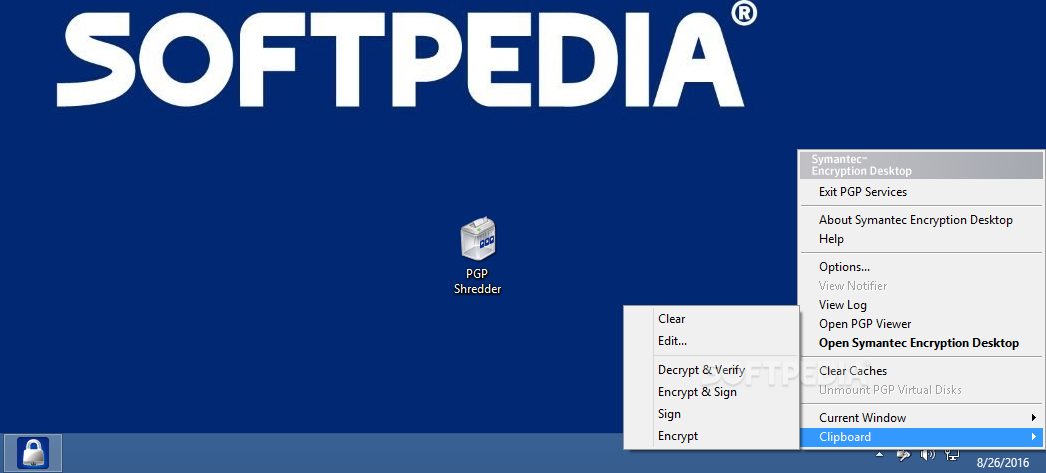Click the network tray icon
The height and width of the screenshot is (473, 1046).
(953, 456)
